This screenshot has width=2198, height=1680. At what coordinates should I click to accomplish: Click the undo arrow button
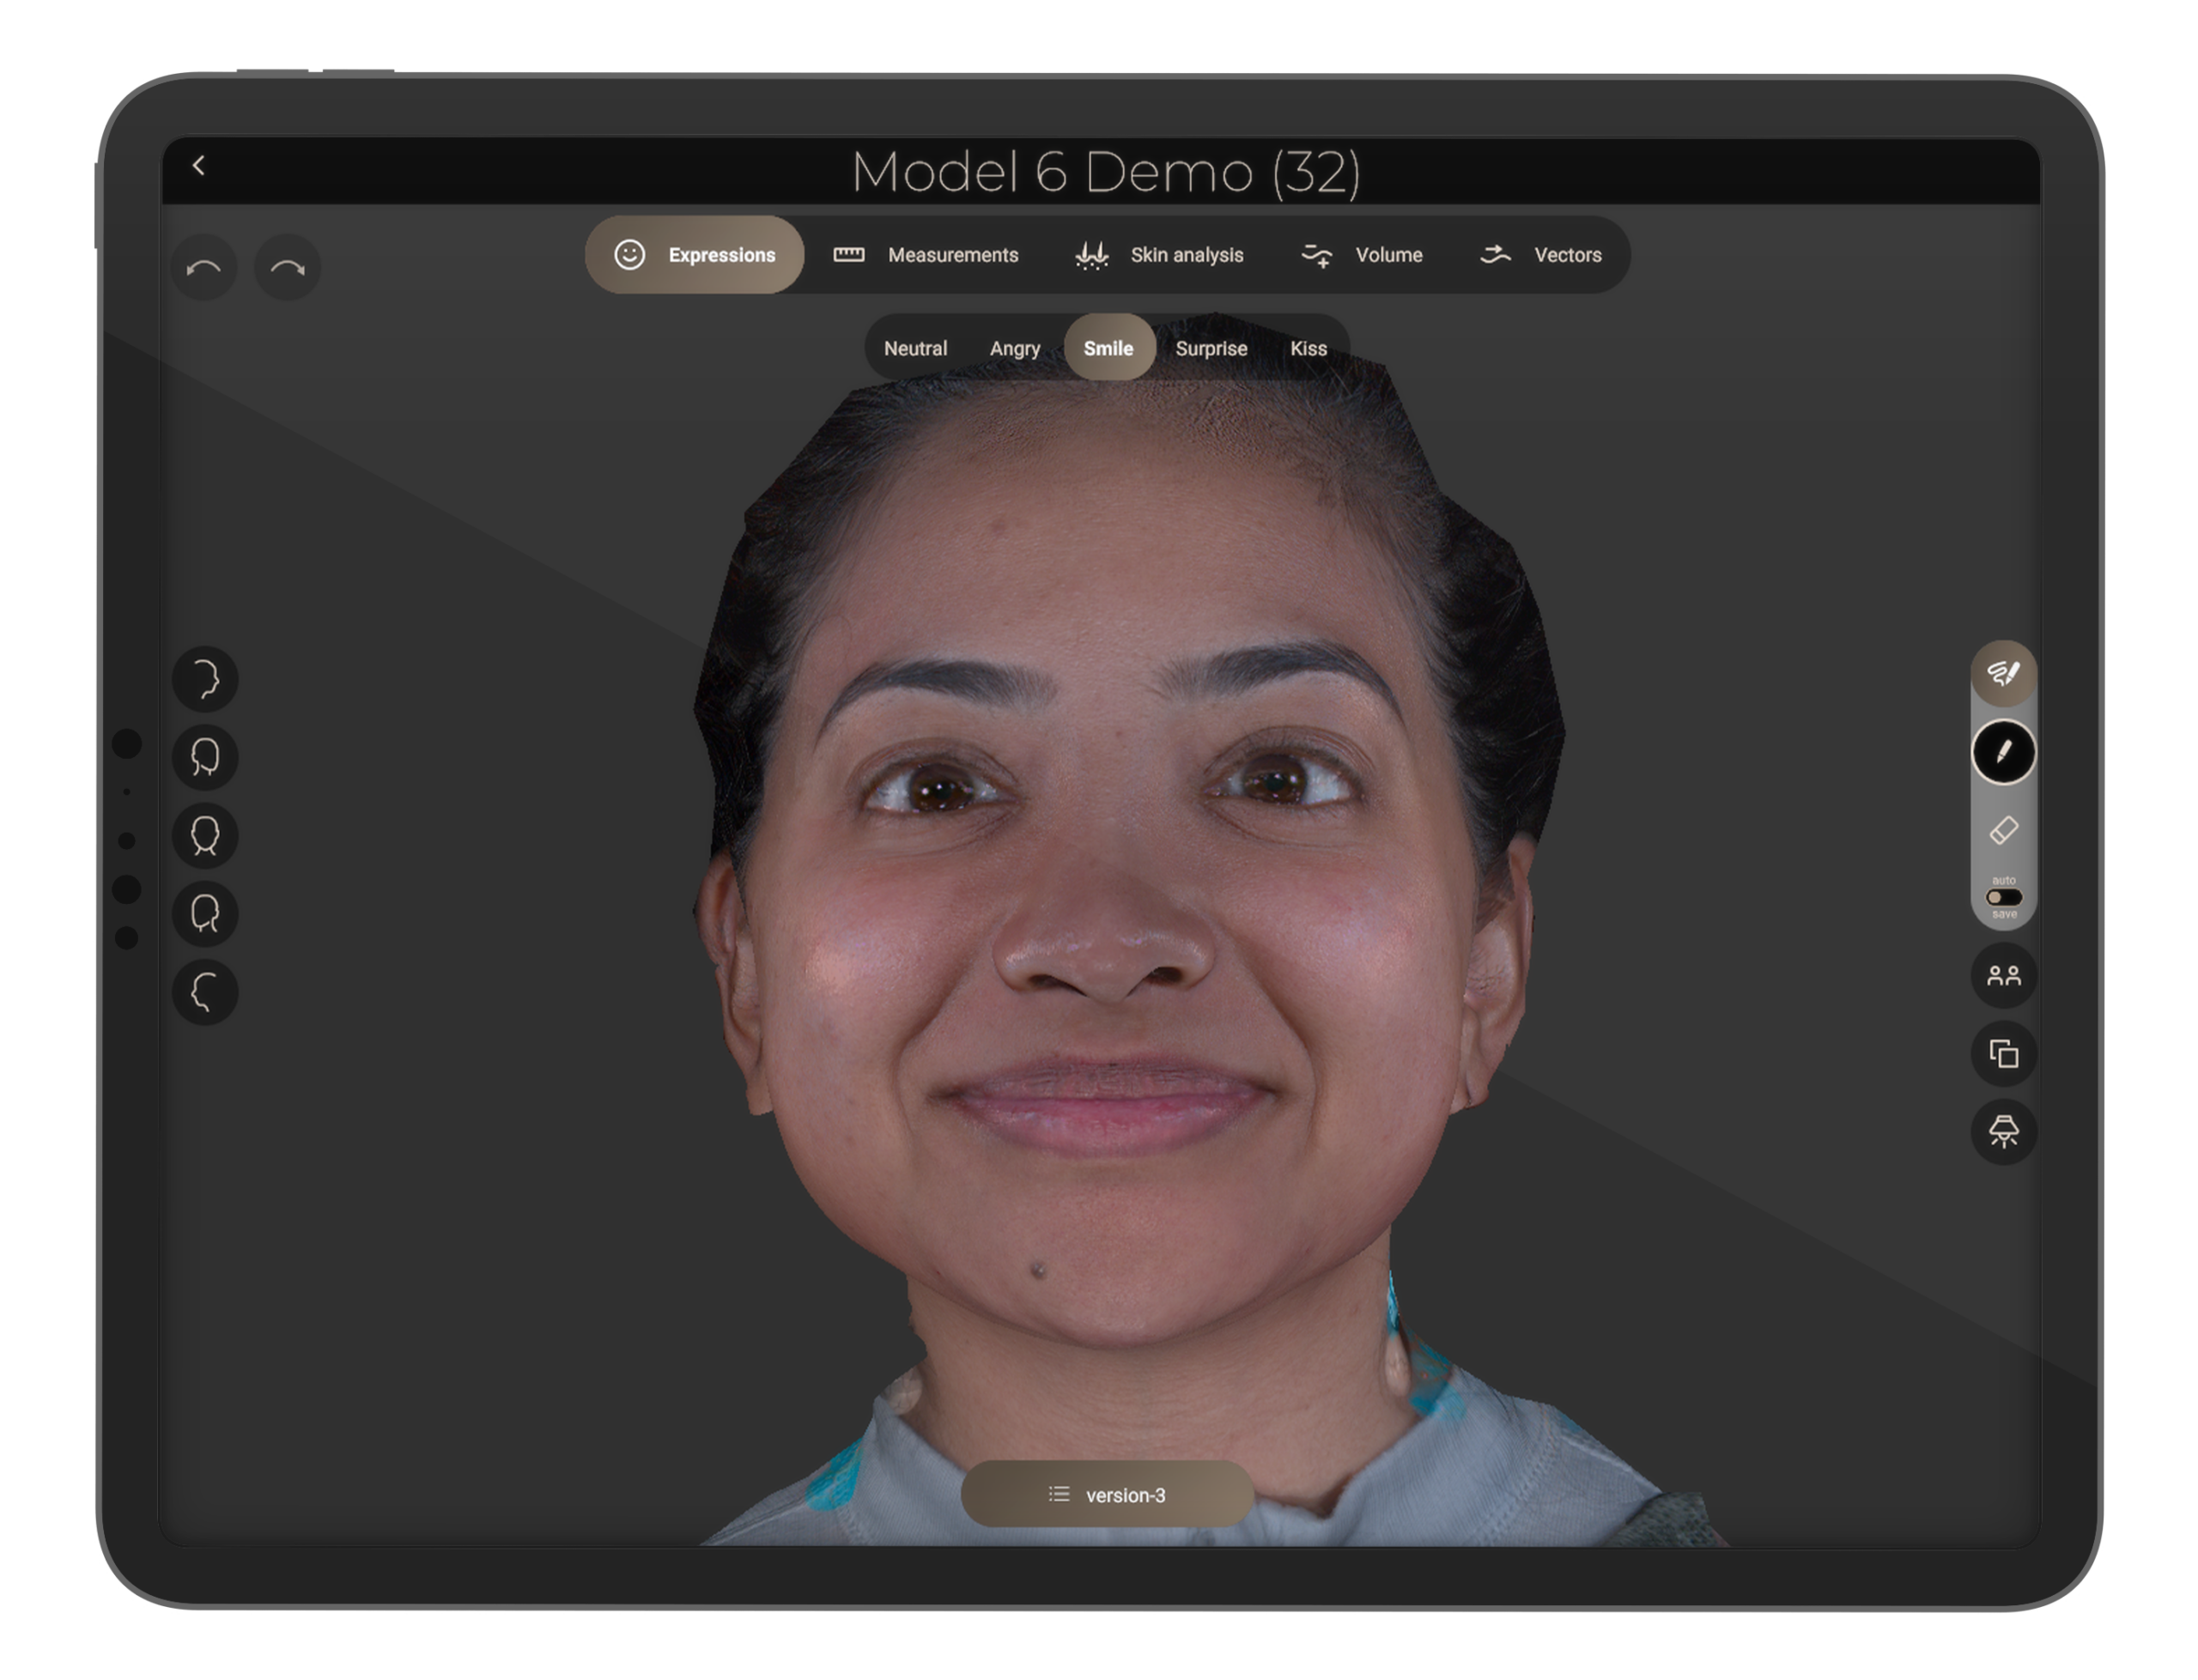tap(204, 267)
